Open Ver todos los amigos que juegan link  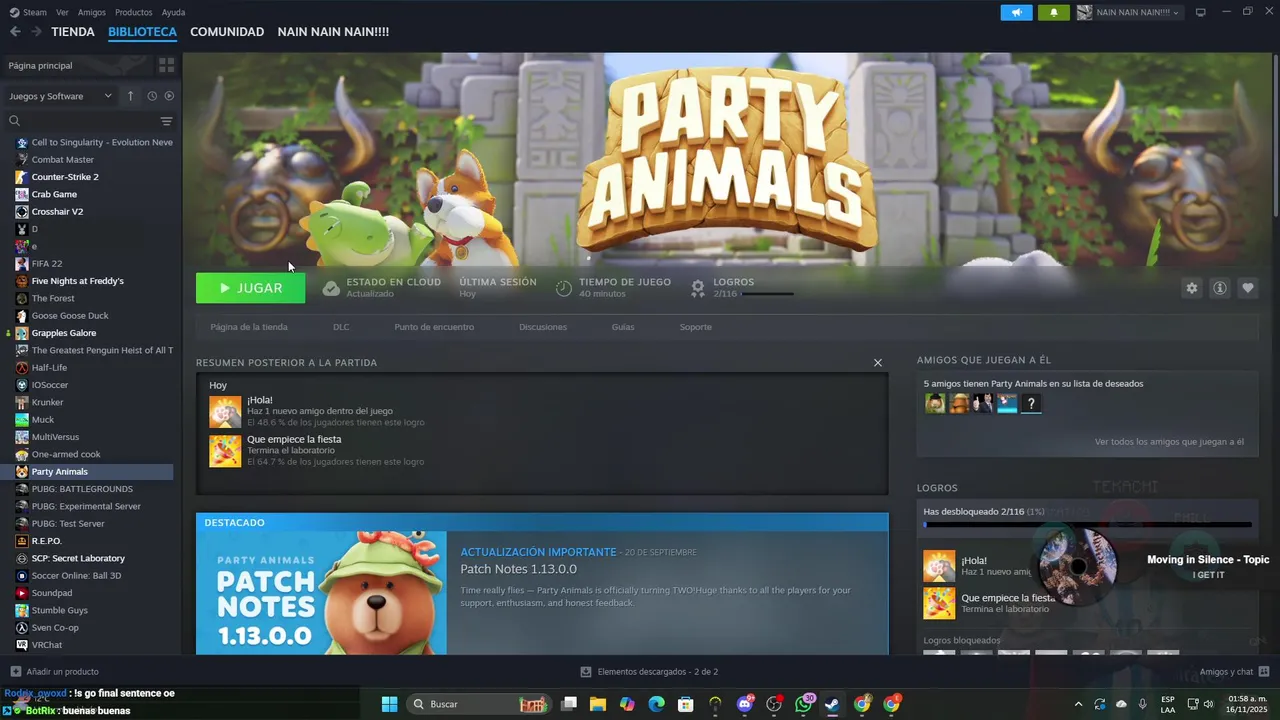click(1169, 442)
